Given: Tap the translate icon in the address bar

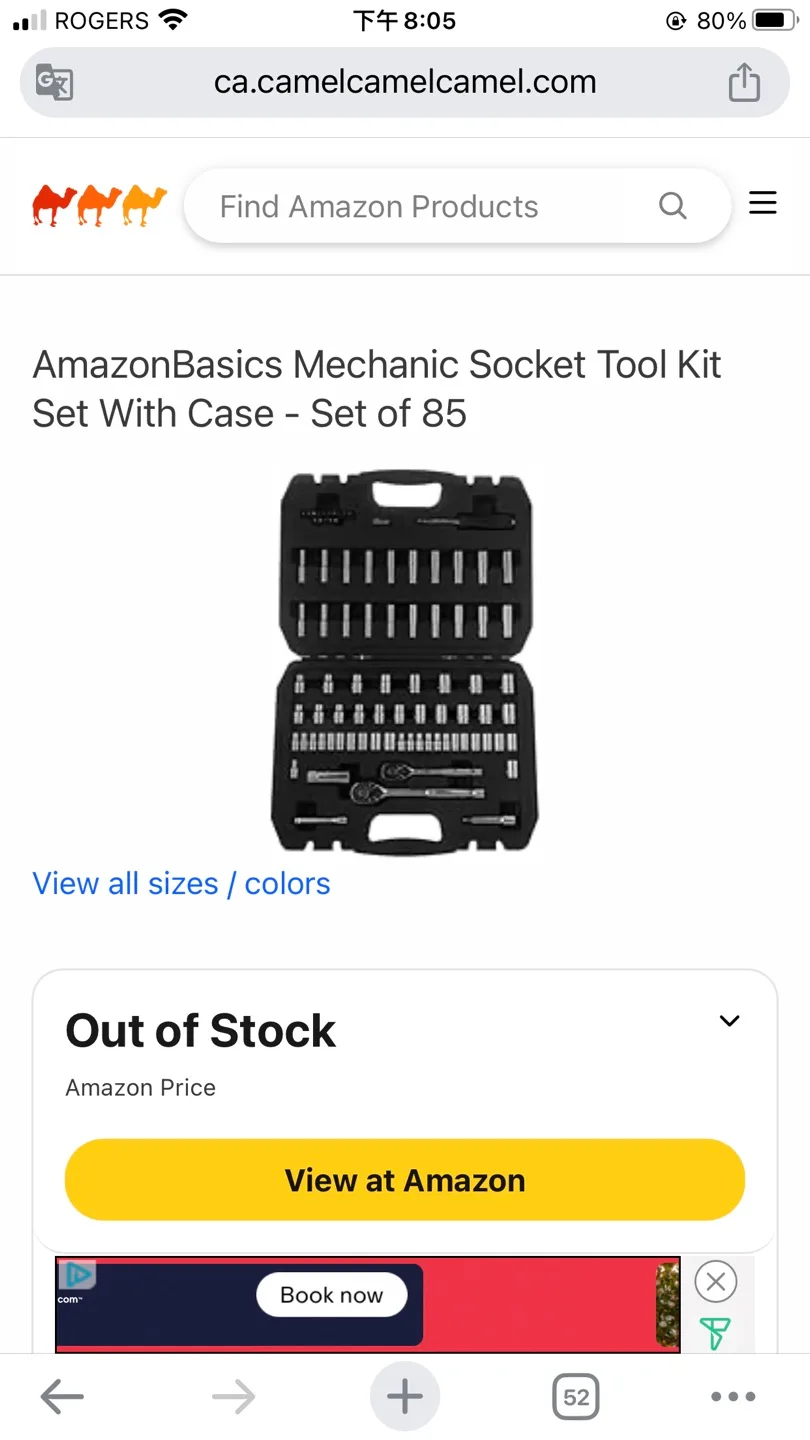Looking at the screenshot, I should 53,83.
